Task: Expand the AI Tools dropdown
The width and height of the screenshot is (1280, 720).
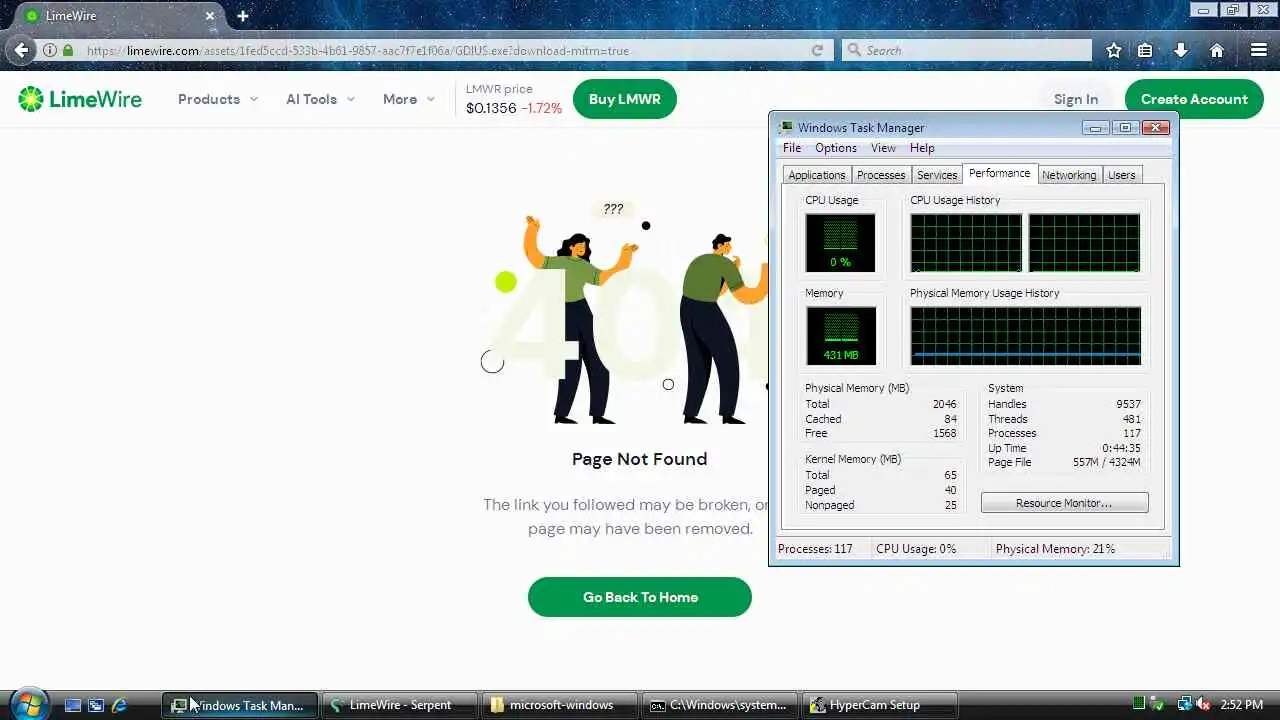Action: (320, 99)
